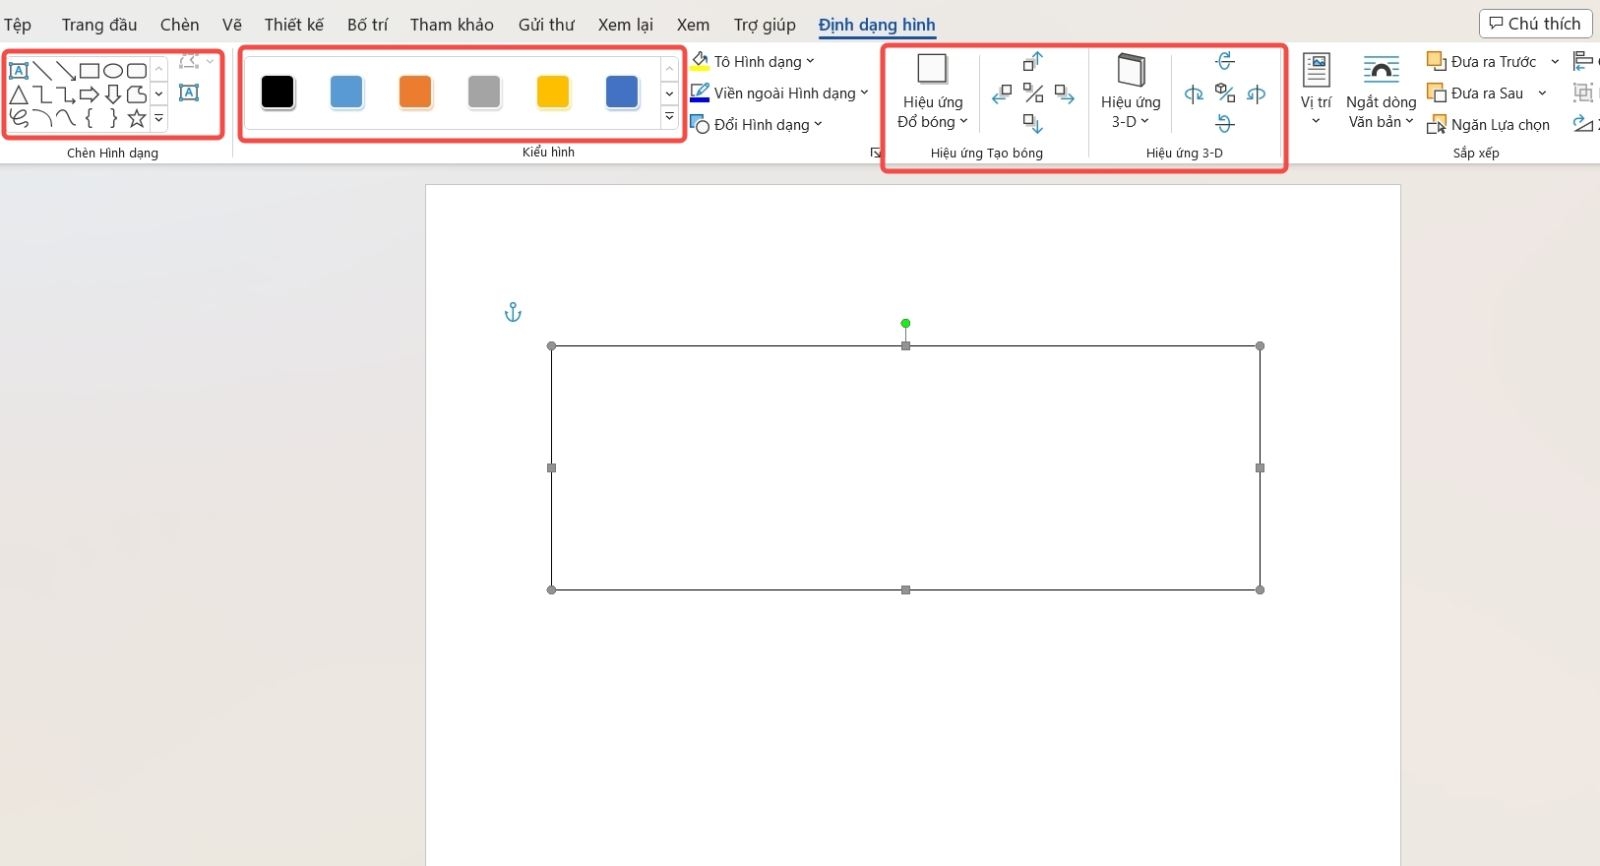Select the text box shape in the gallery
The height and width of the screenshot is (866, 1600).
tap(18, 71)
